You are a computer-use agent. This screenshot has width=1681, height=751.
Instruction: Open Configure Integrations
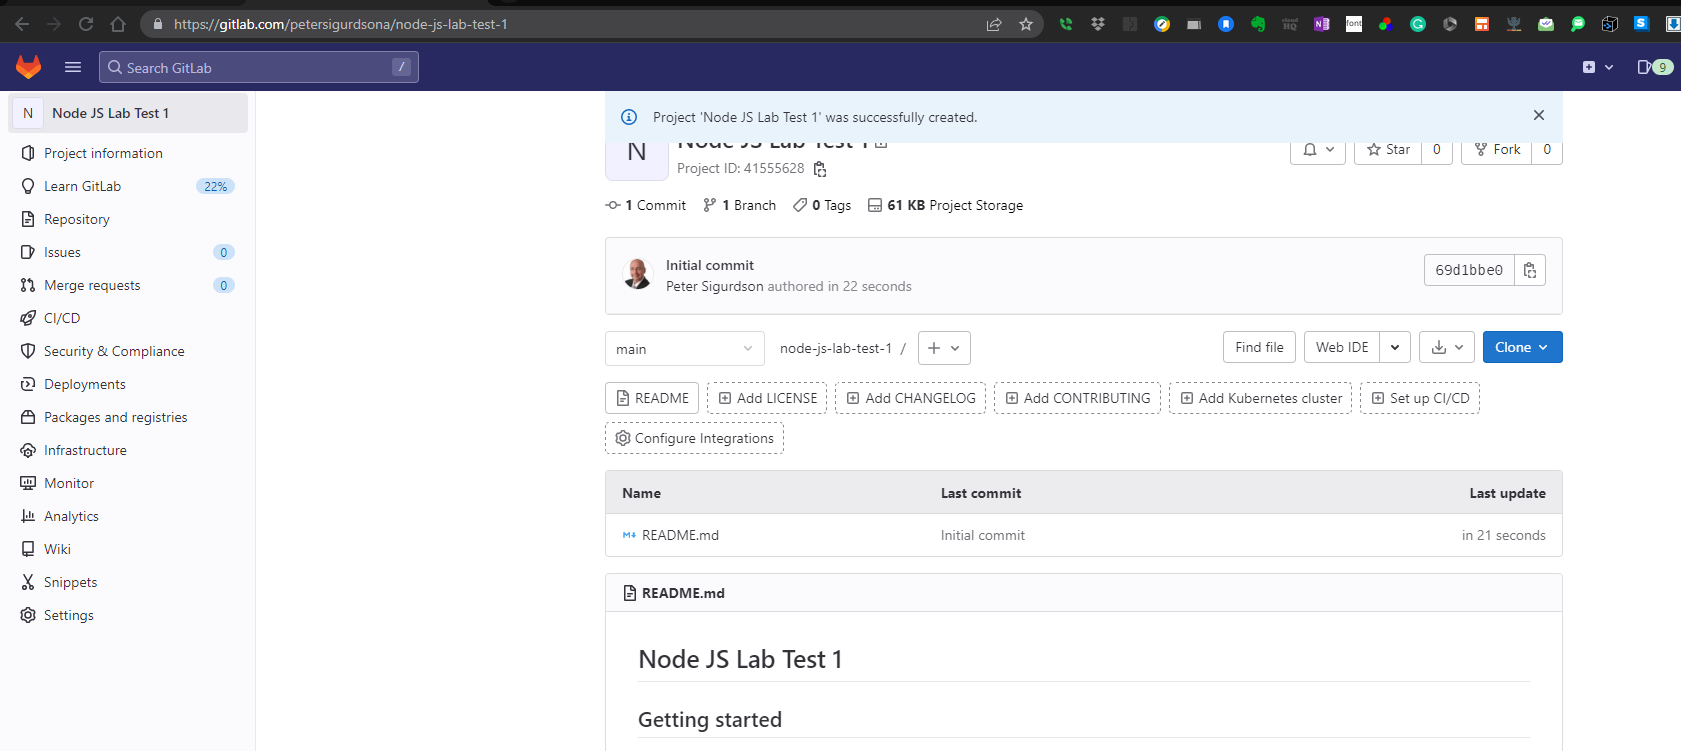click(694, 438)
